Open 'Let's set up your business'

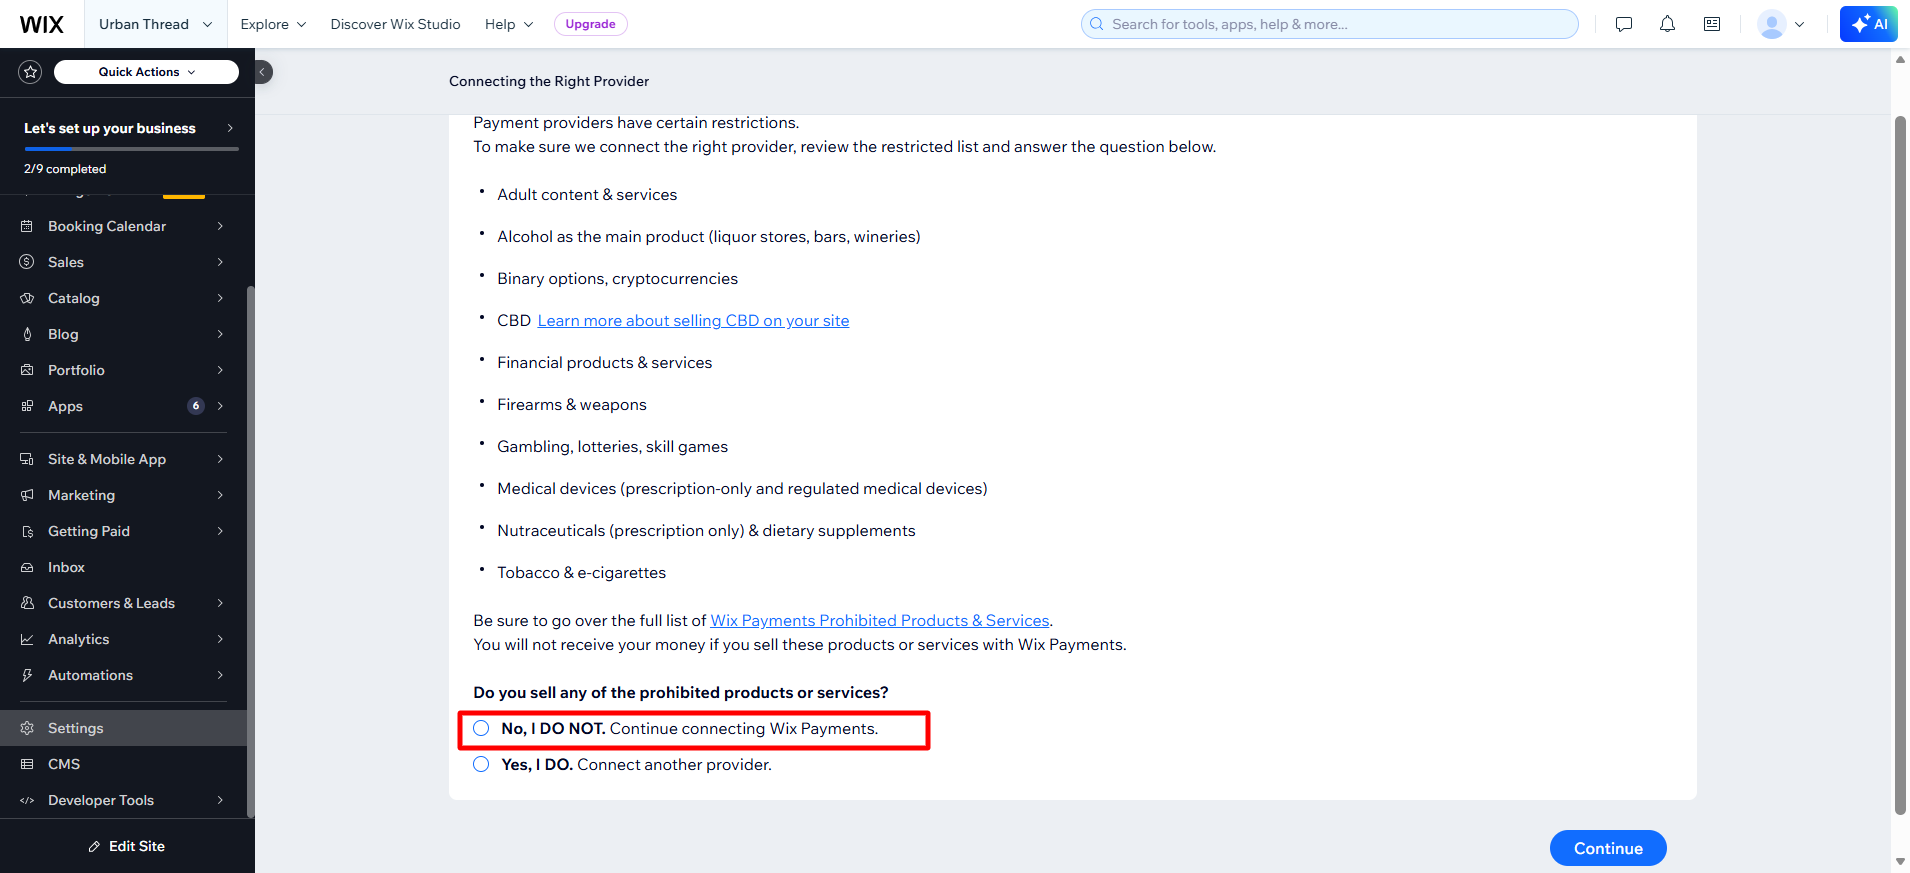click(x=130, y=128)
